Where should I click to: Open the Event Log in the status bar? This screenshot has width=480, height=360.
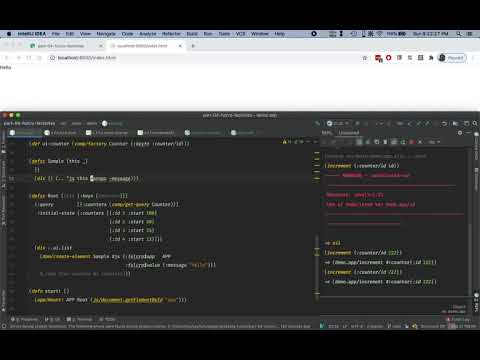[x=459, y=319]
